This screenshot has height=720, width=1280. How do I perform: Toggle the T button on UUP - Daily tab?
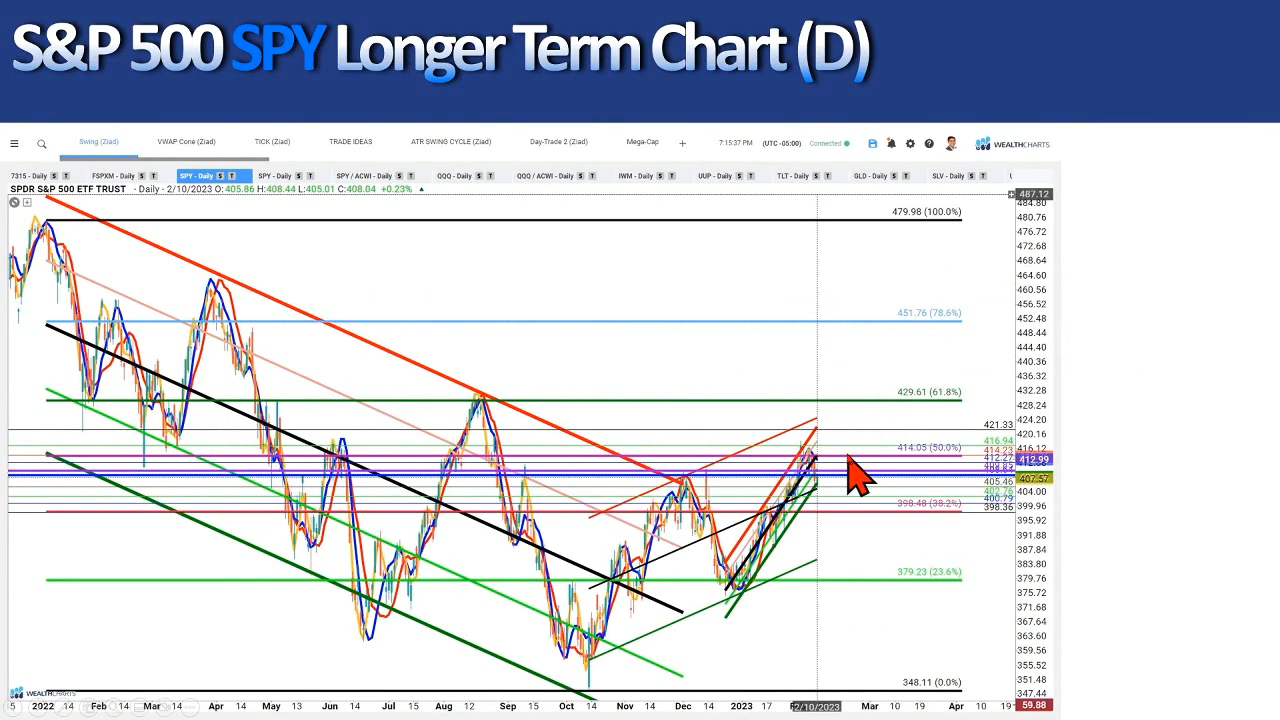pyautogui.click(x=749, y=176)
